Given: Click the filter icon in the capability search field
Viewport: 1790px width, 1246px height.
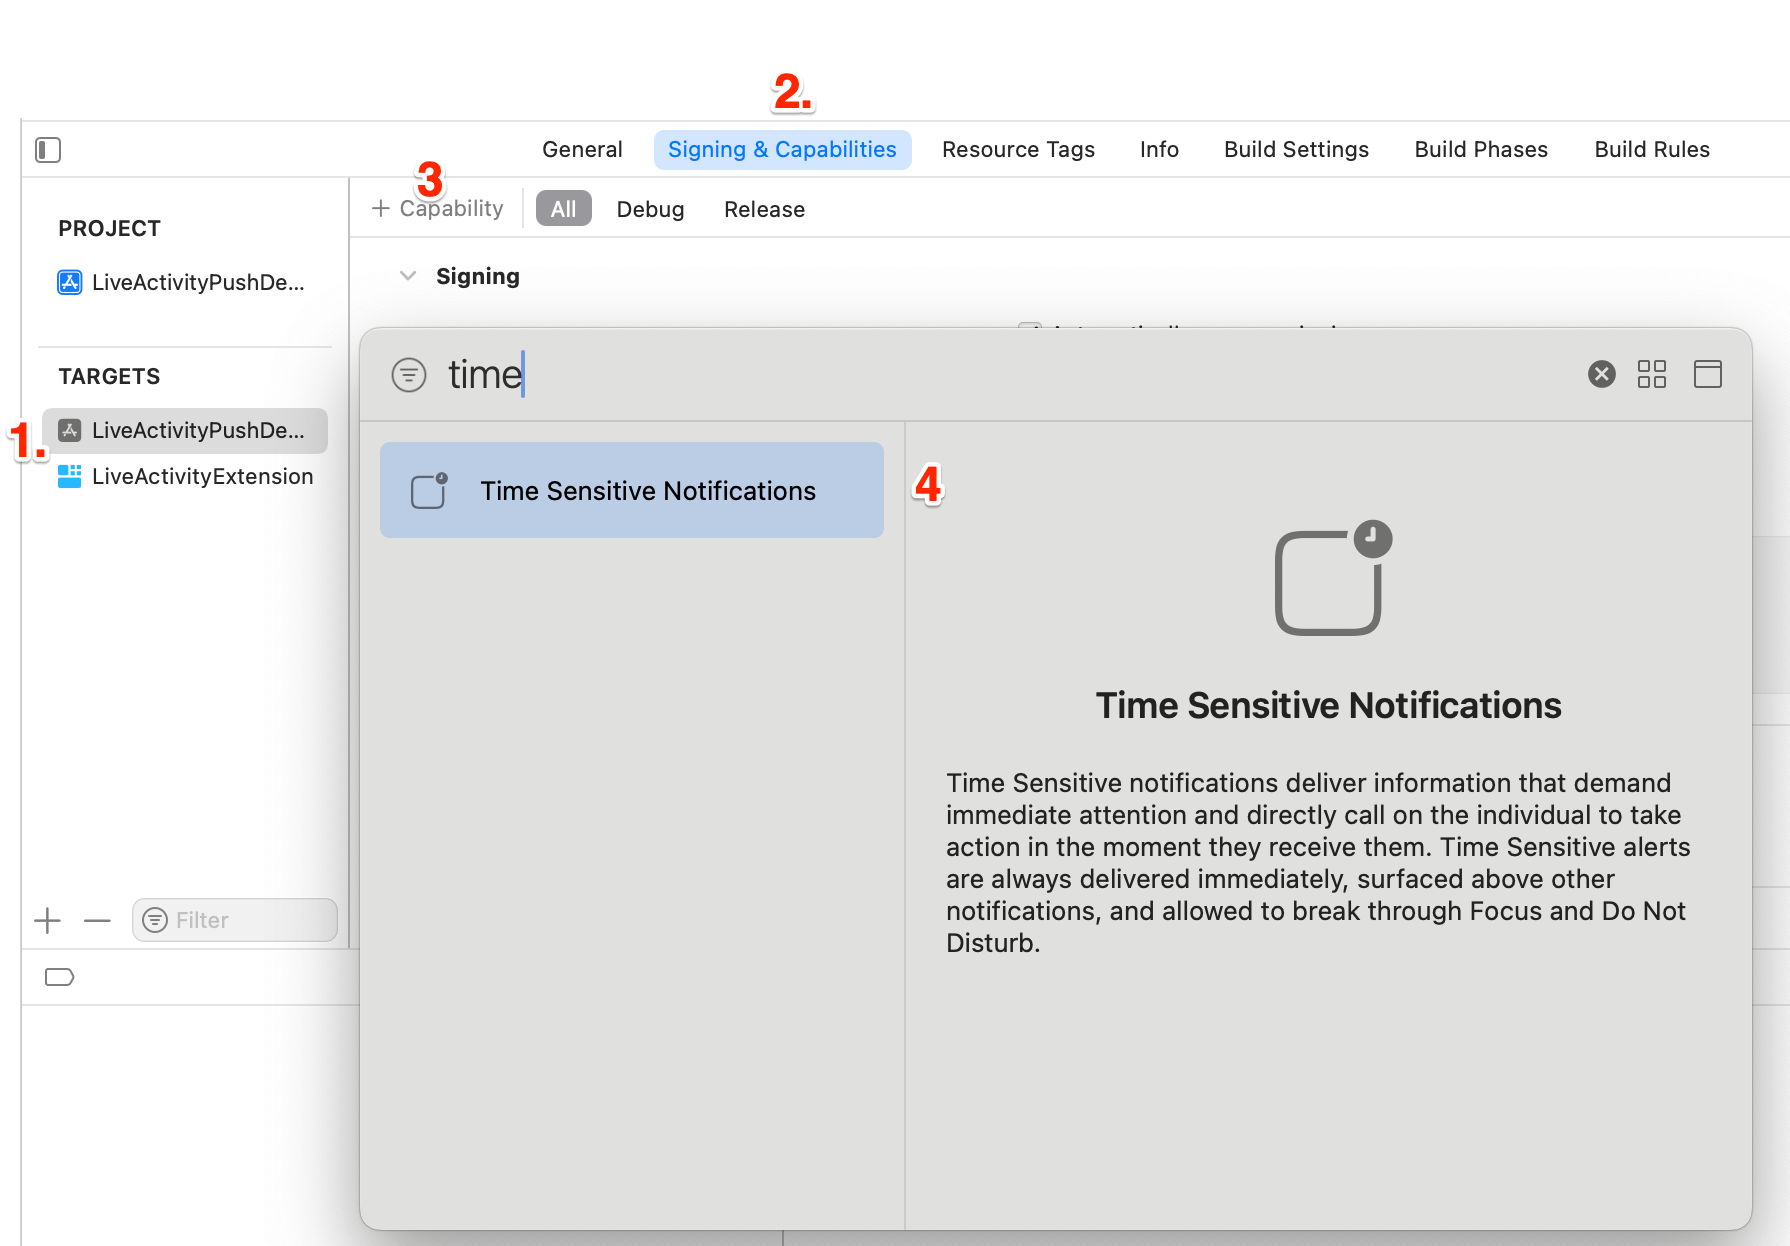Looking at the screenshot, I should pos(410,375).
